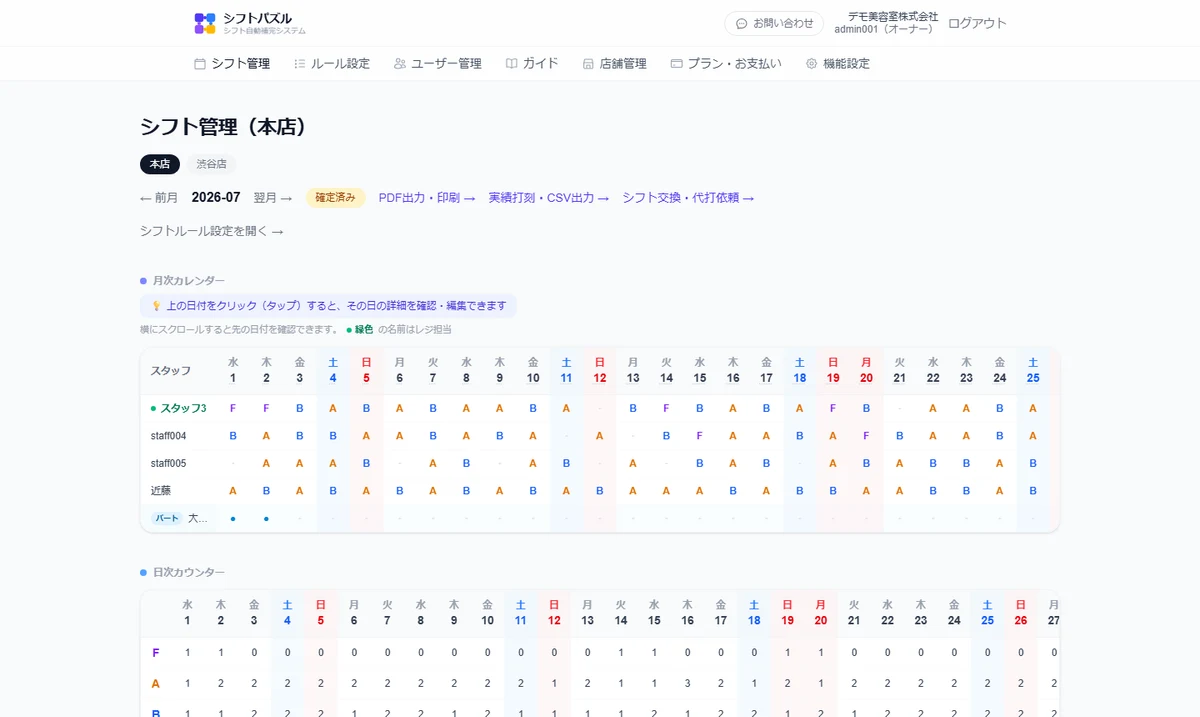The height and width of the screenshot is (717, 1200).
Task: Open プラン・お支払い page
Action: click(x=726, y=63)
